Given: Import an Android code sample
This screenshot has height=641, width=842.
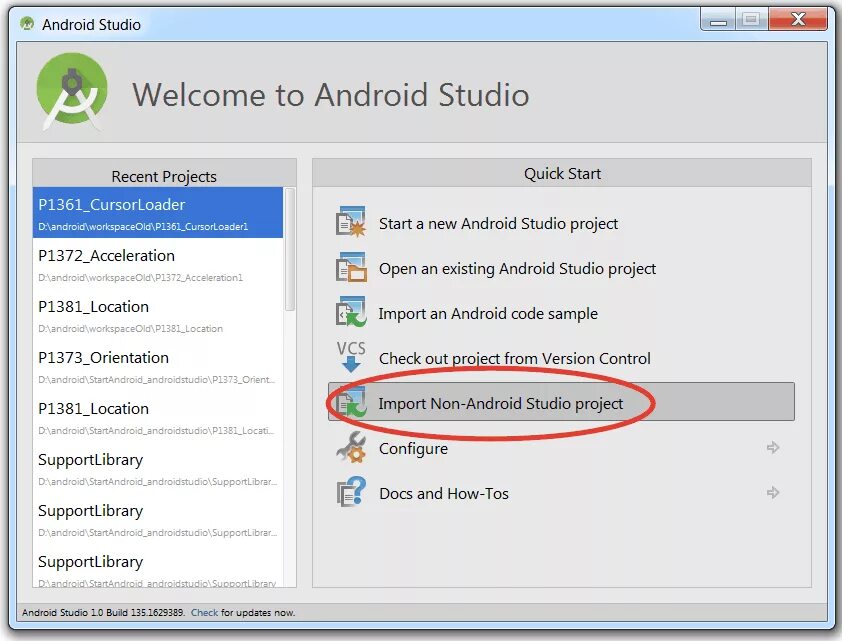Looking at the screenshot, I should pos(488,314).
